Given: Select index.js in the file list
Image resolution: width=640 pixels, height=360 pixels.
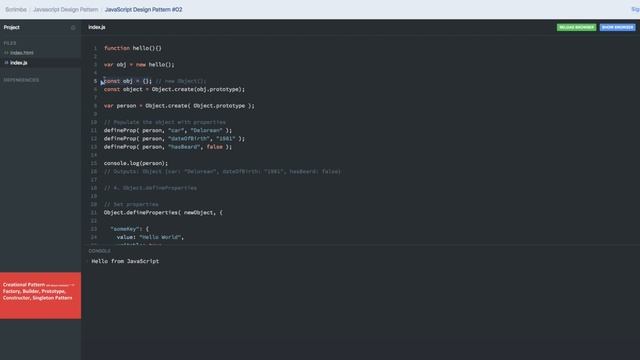Looking at the screenshot, I should 19,63.
